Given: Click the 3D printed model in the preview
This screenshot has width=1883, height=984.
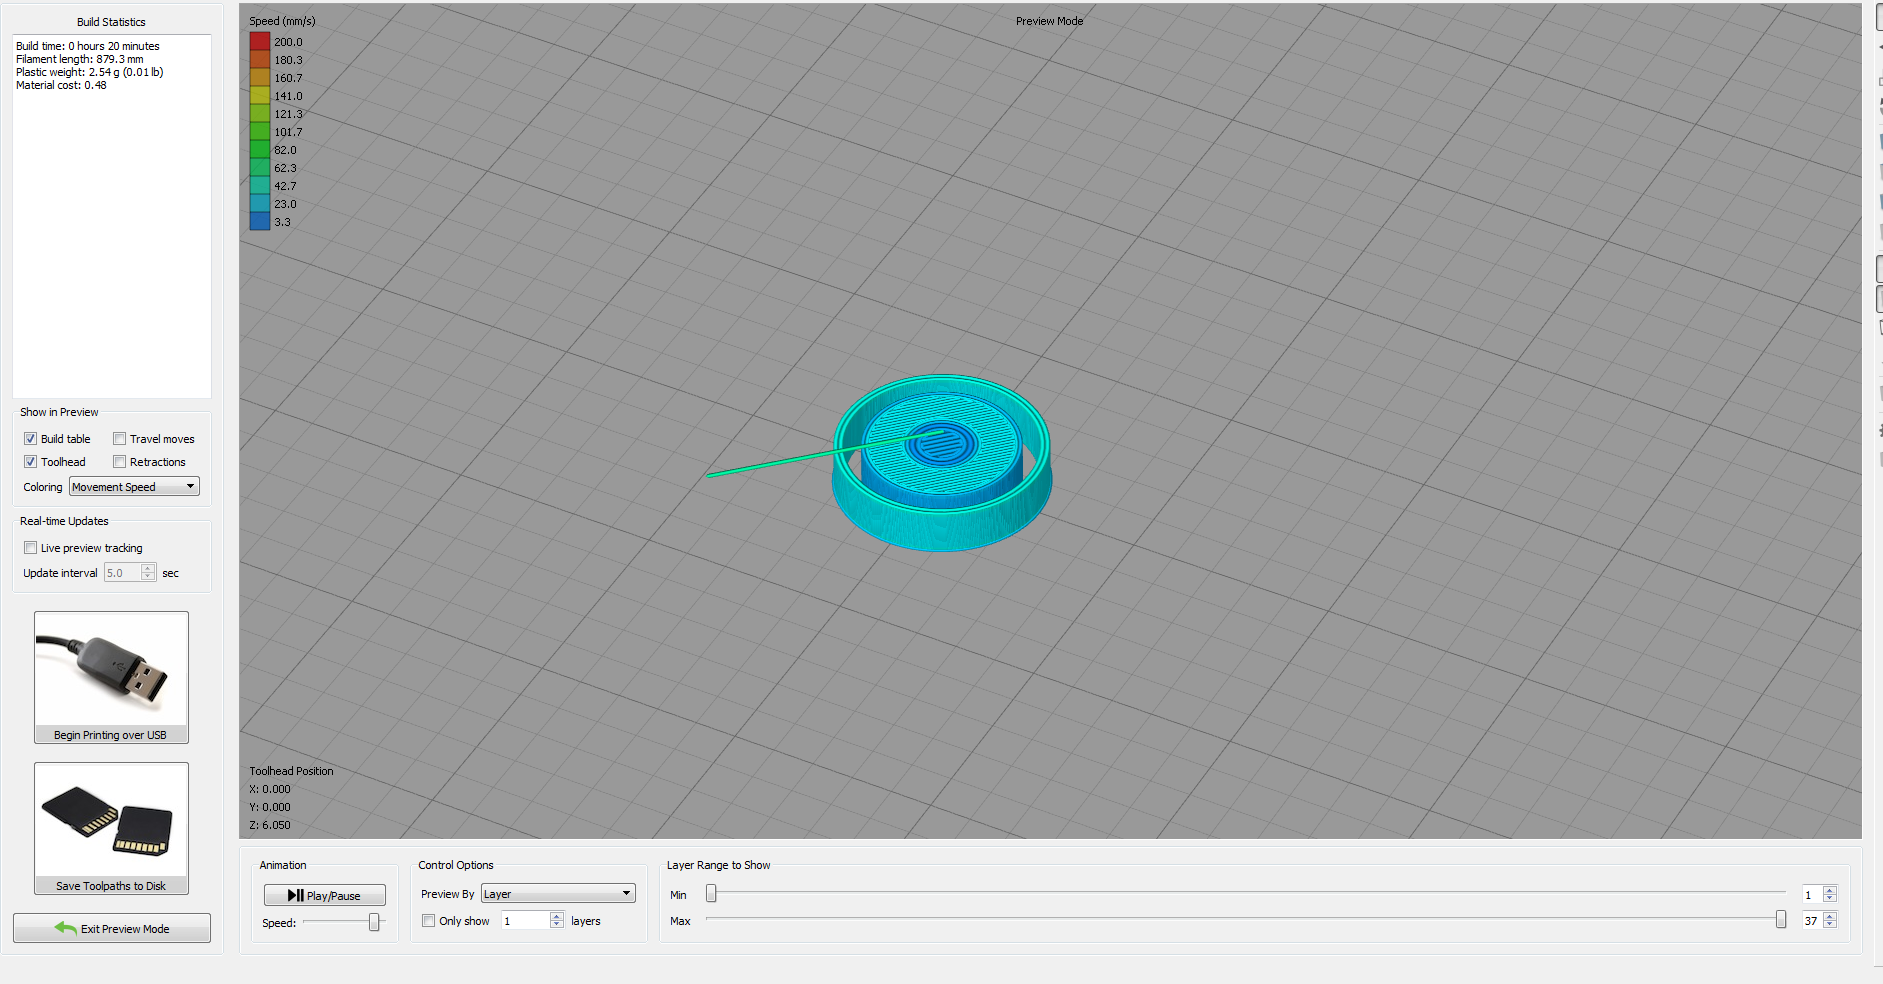Looking at the screenshot, I should (x=942, y=462).
